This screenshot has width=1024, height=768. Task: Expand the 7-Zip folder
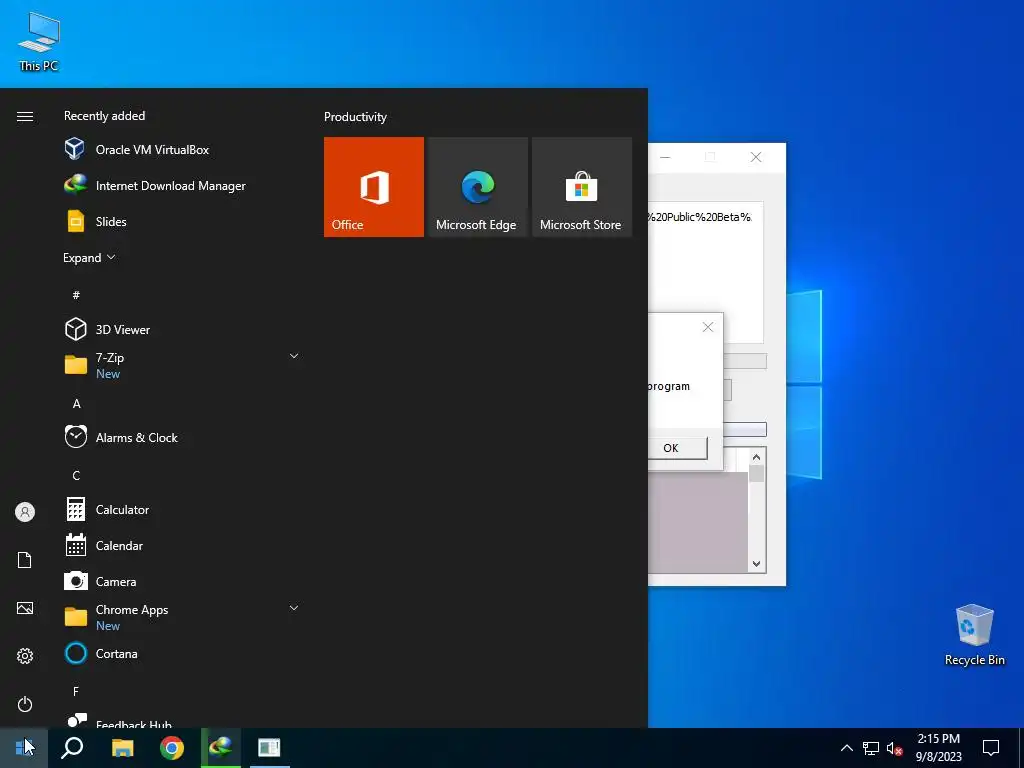294,357
